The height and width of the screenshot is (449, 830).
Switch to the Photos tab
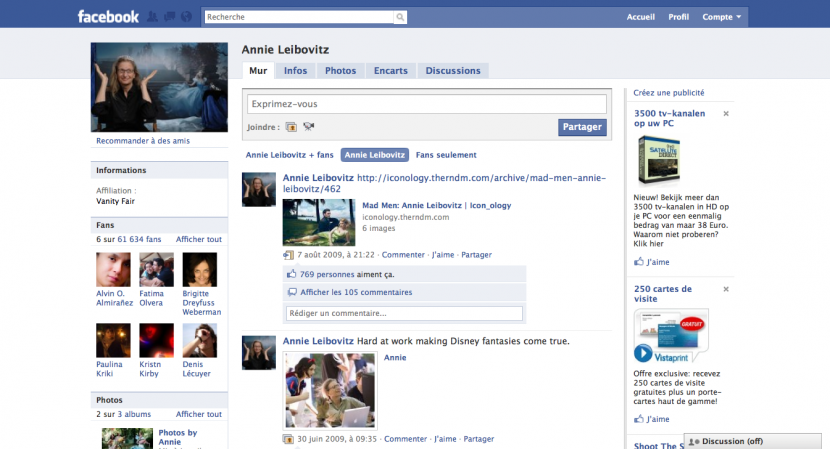(x=340, y=70)
